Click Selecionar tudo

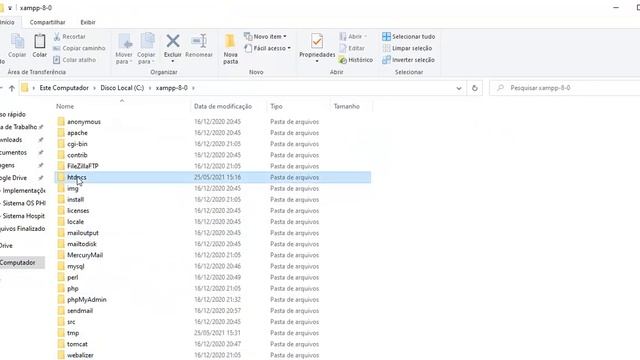point(408,37)
